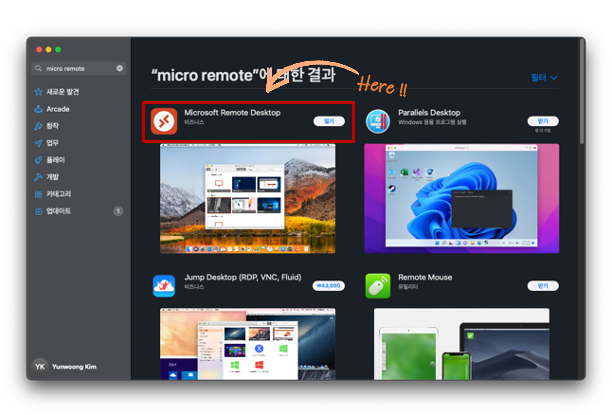This screenshot has width=612, height=415.
Task: Click the Remote Mouse app icon
Action: [377, 286]
